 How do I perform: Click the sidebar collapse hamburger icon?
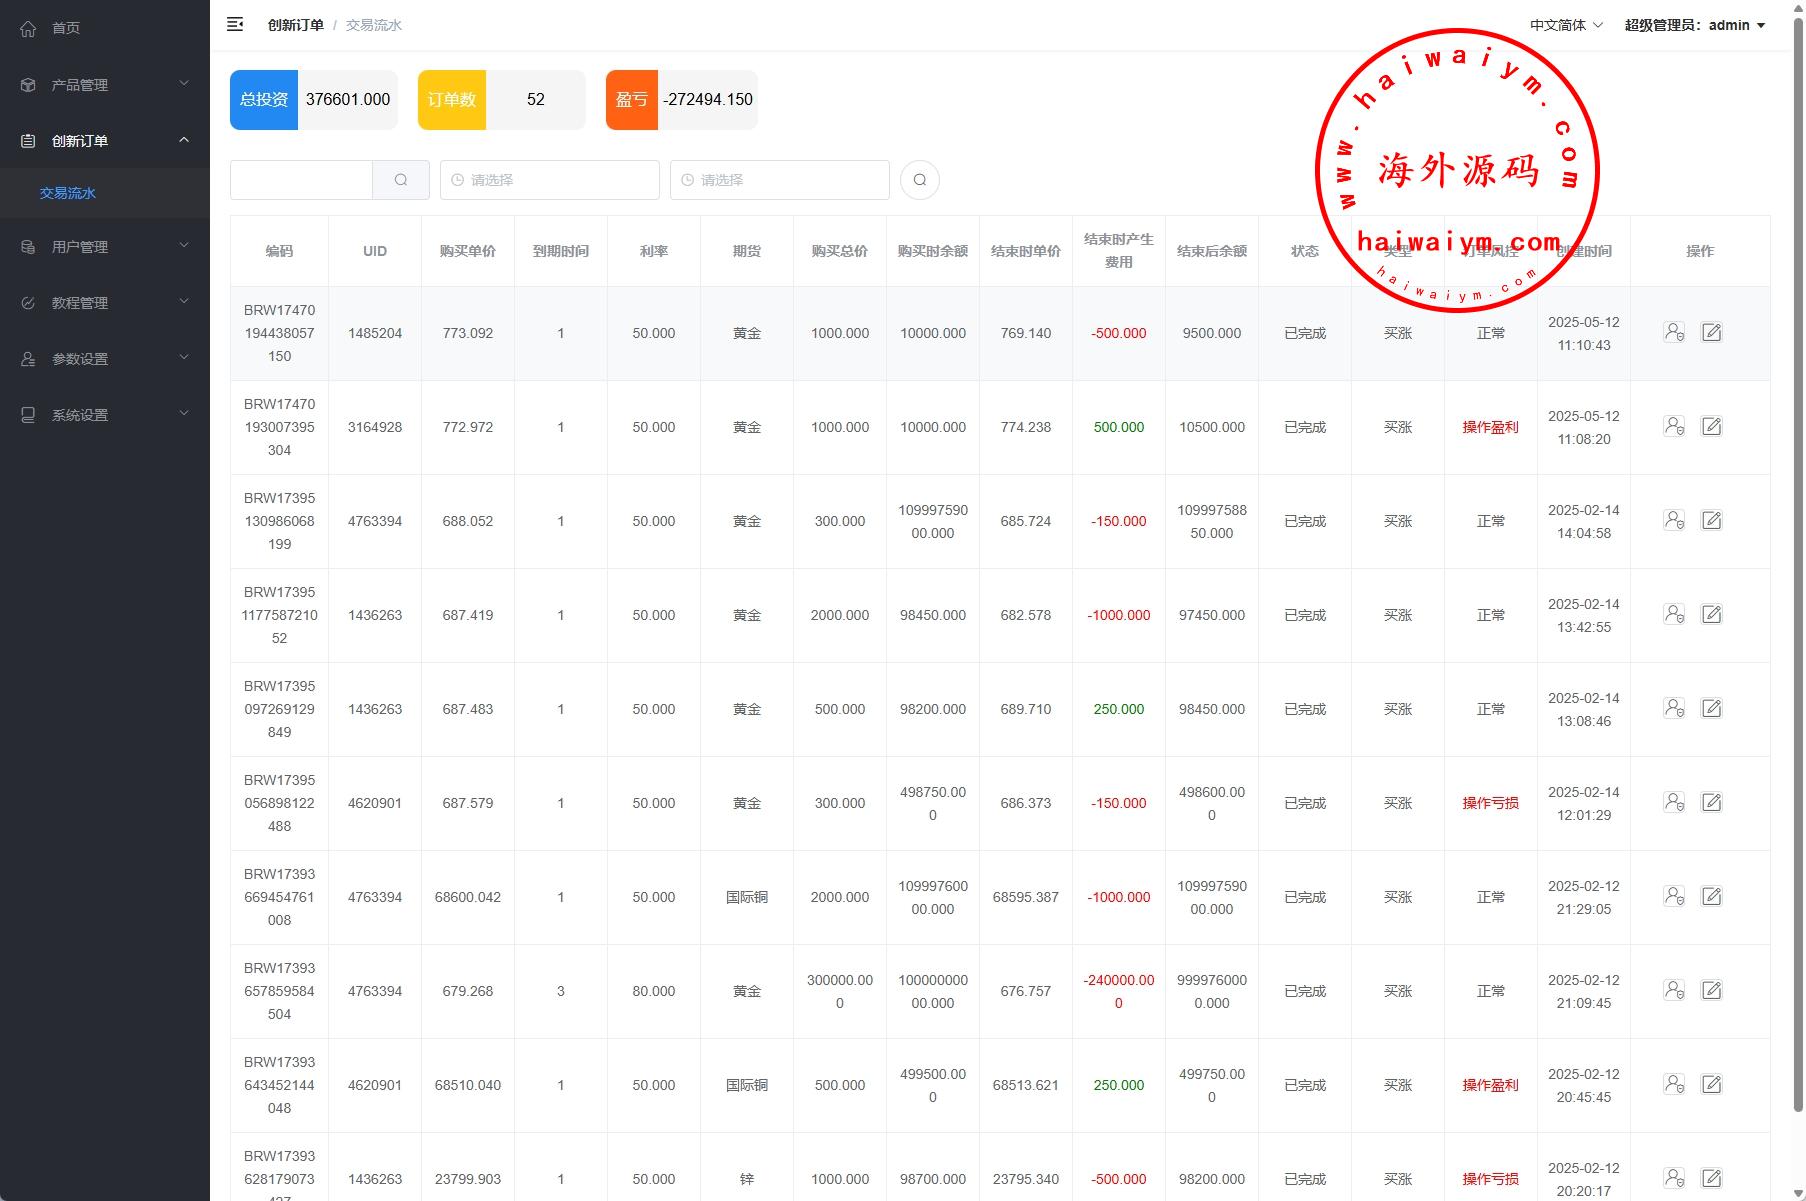235,25
